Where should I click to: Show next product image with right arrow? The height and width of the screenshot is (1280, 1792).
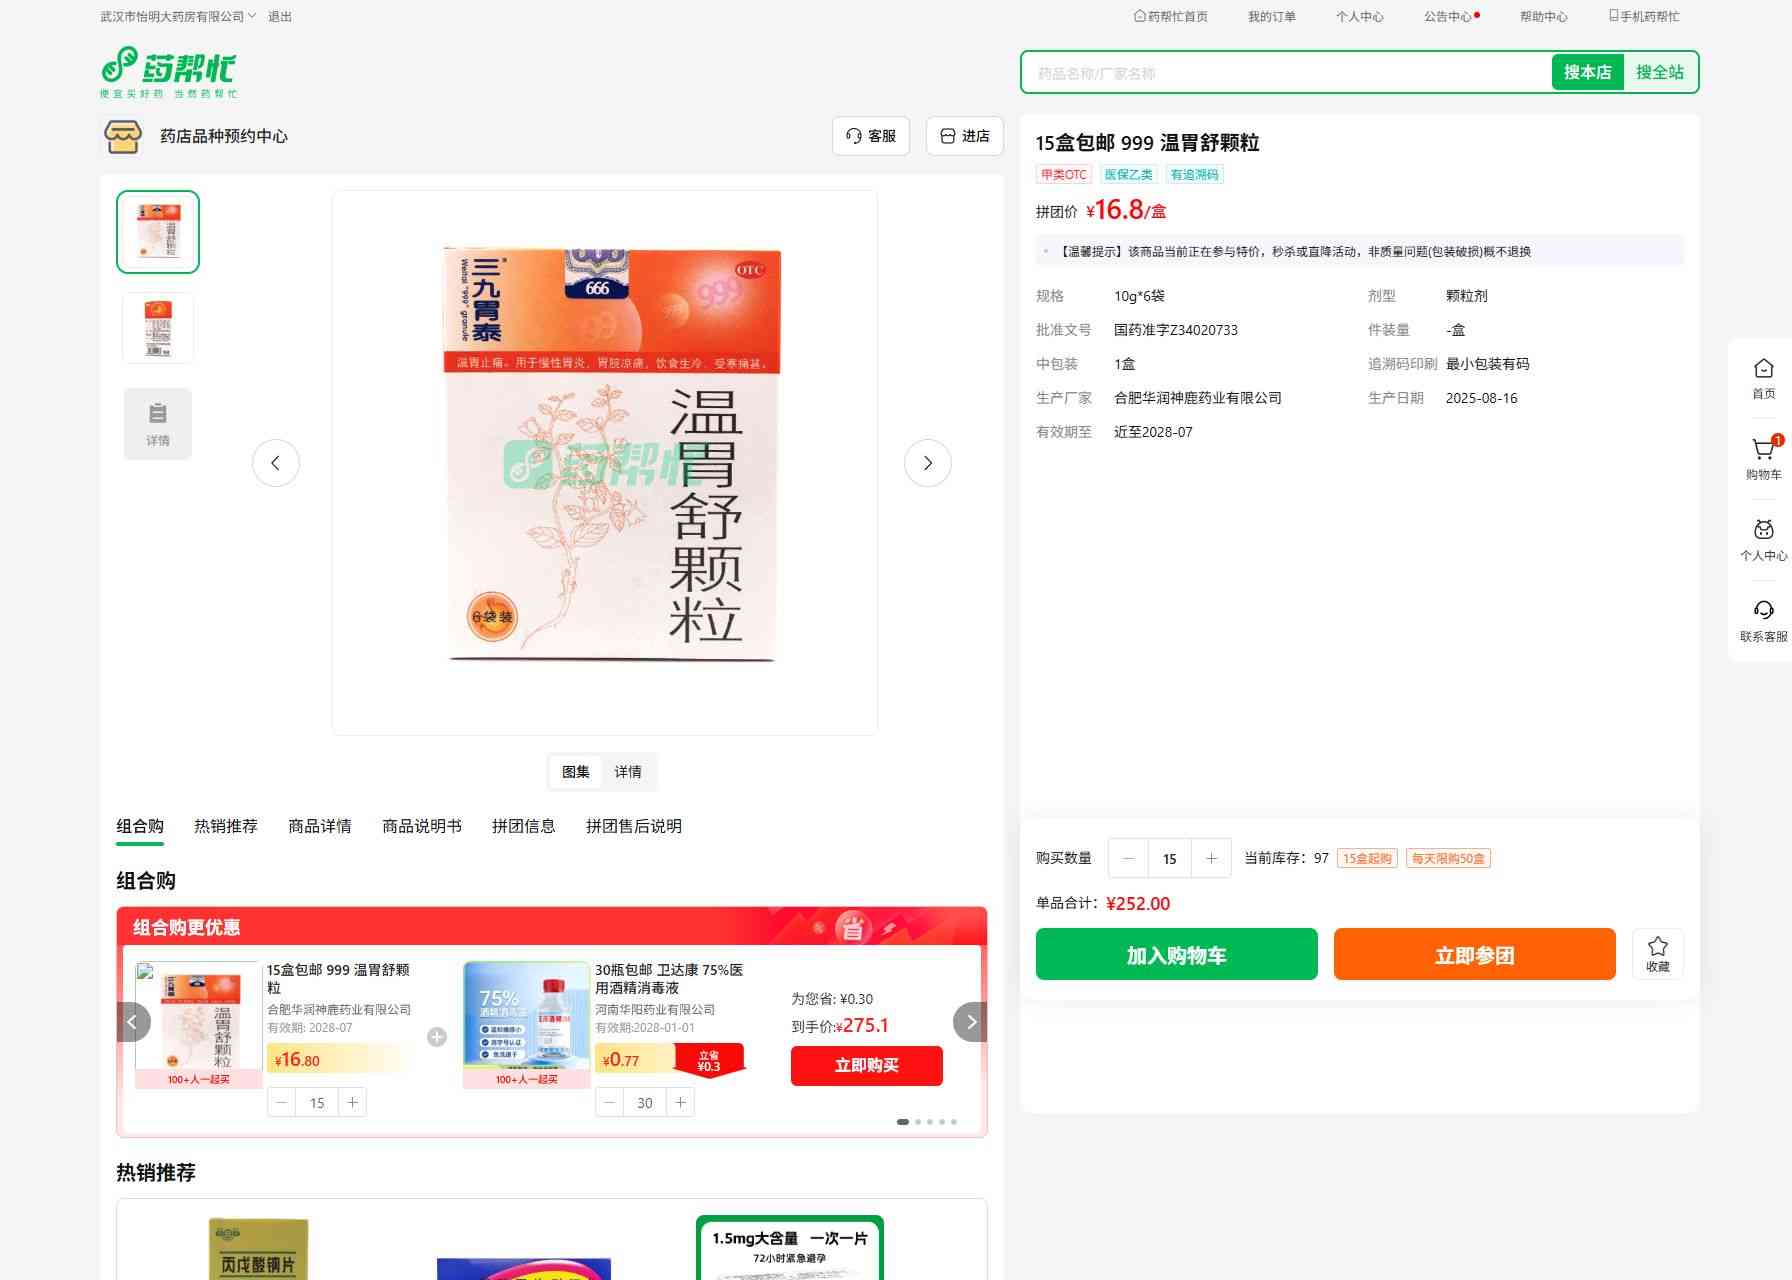click(x=927, y=463)
